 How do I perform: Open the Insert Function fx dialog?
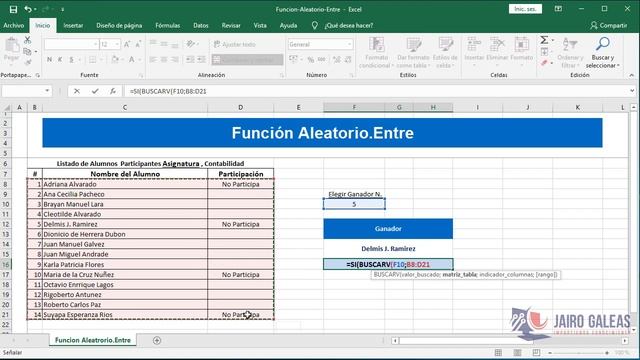pos(113,91)
